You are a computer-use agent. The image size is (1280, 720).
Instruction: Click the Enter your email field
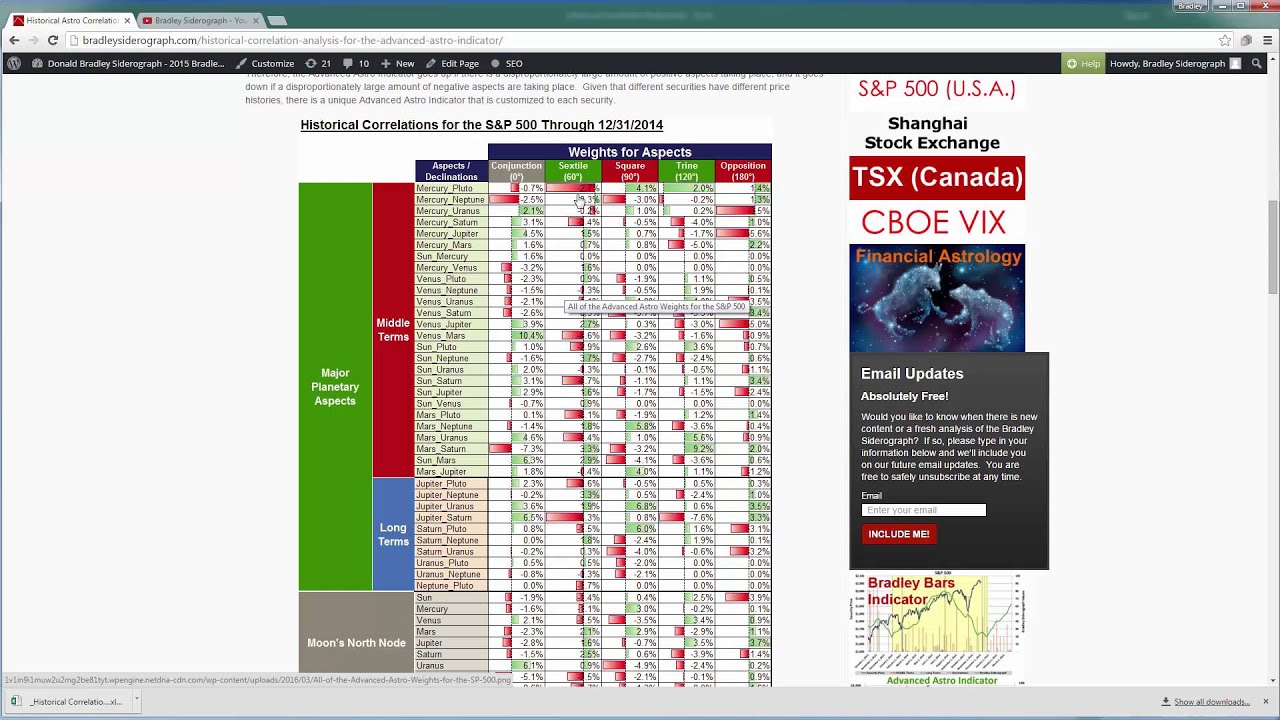pyautogui.click(x=923, y=510)
